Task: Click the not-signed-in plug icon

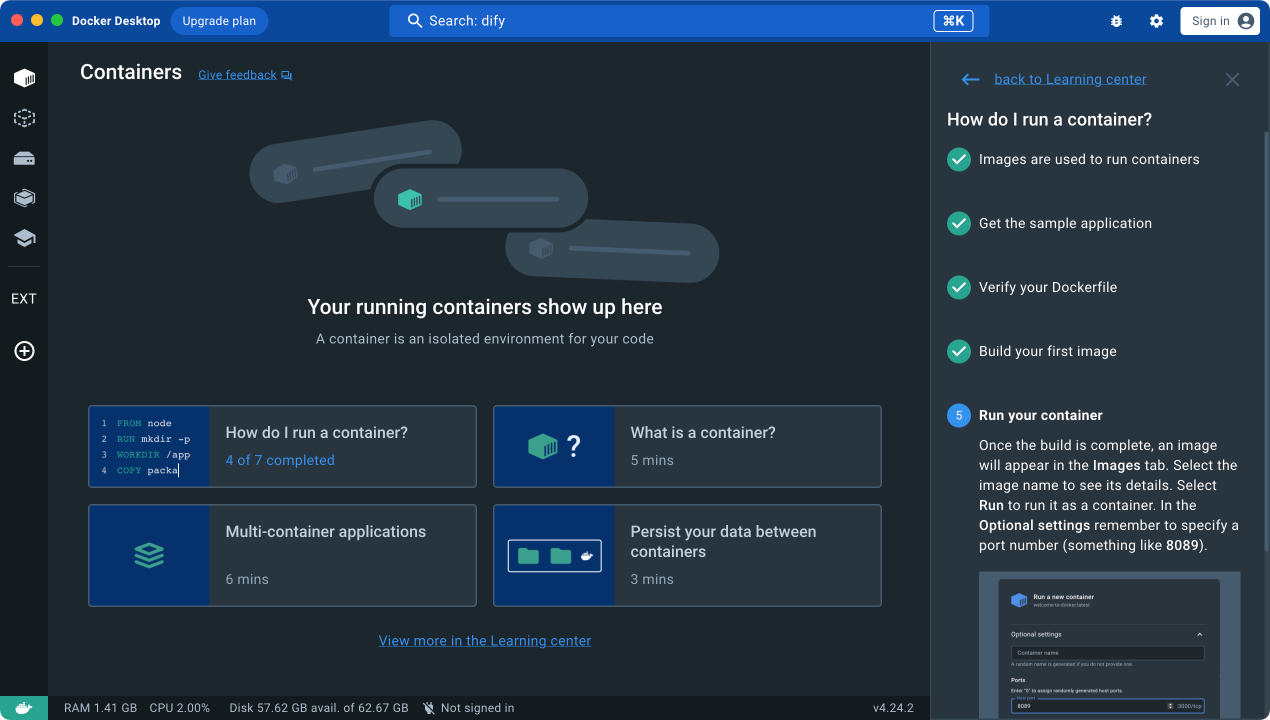Action: click(429, 708)
